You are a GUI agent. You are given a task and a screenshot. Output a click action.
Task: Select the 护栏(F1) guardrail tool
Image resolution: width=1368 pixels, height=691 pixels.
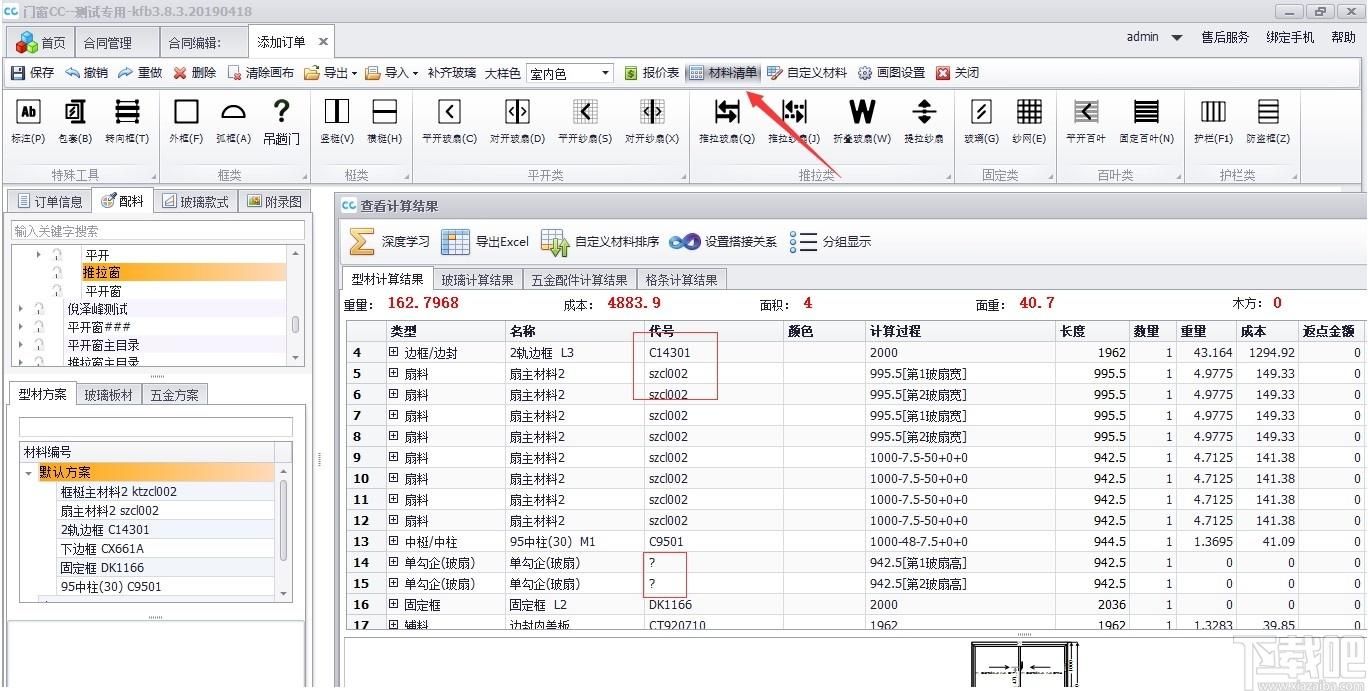coord(1213,122)
